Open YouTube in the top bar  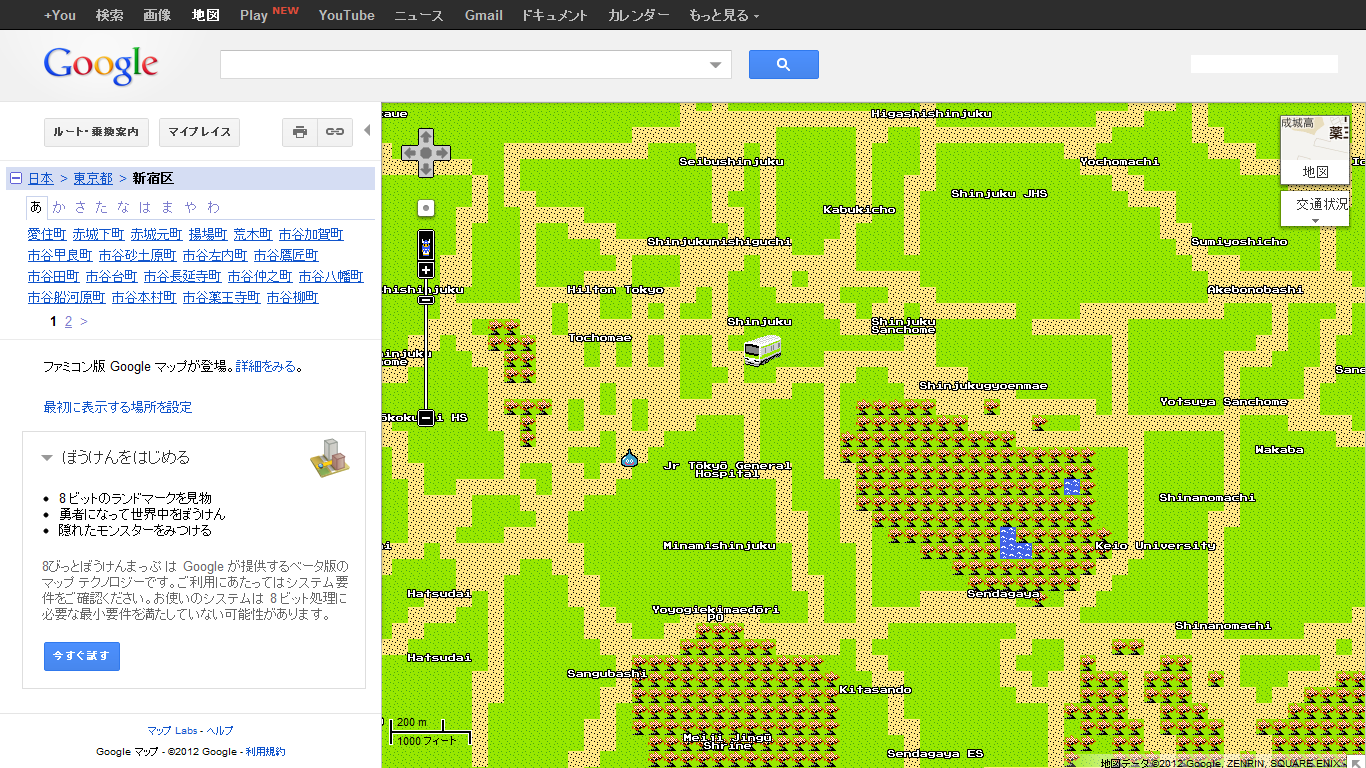pyautogui.click(x=346, y=15)
